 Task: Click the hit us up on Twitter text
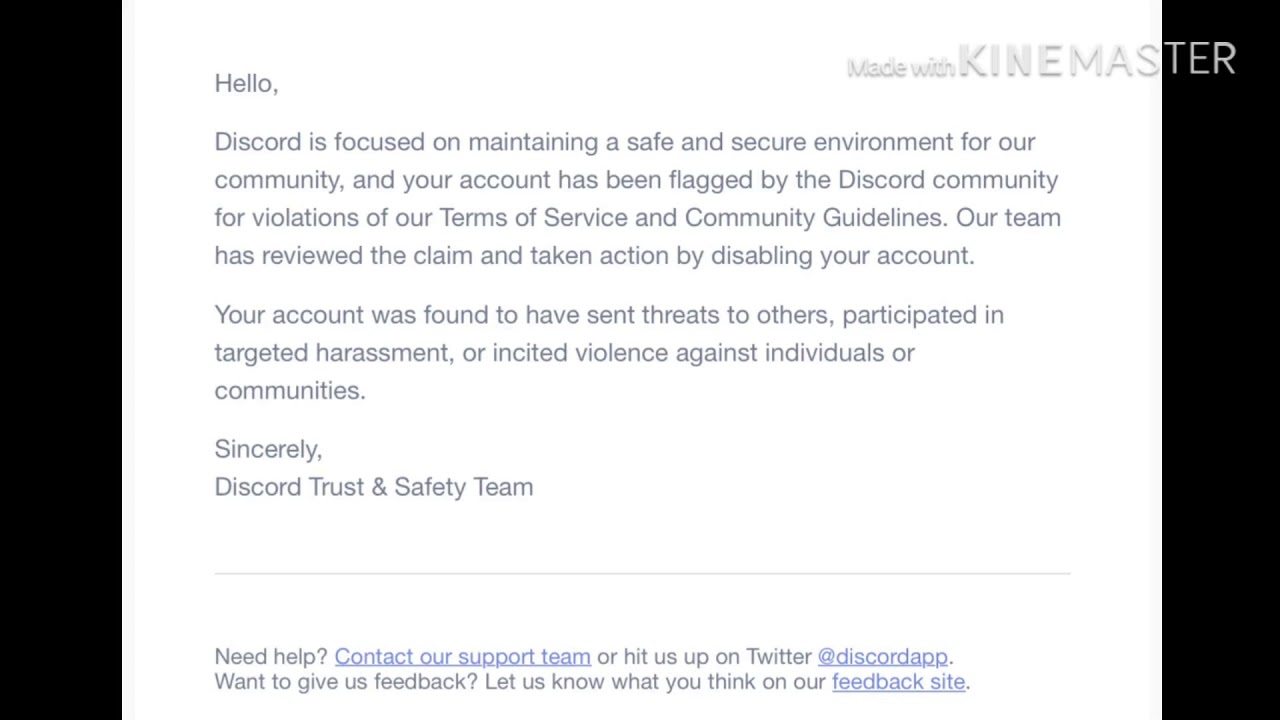(717, 657)
